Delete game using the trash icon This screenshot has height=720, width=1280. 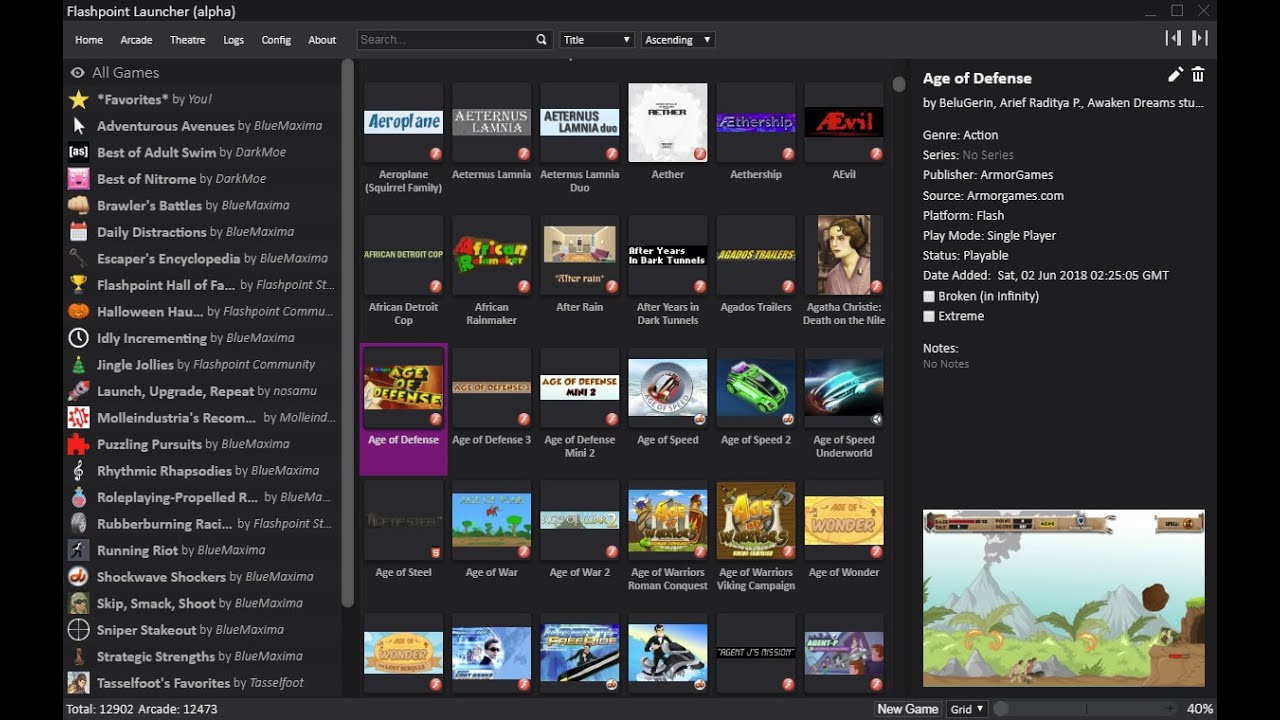click(x=1198, y=75)
